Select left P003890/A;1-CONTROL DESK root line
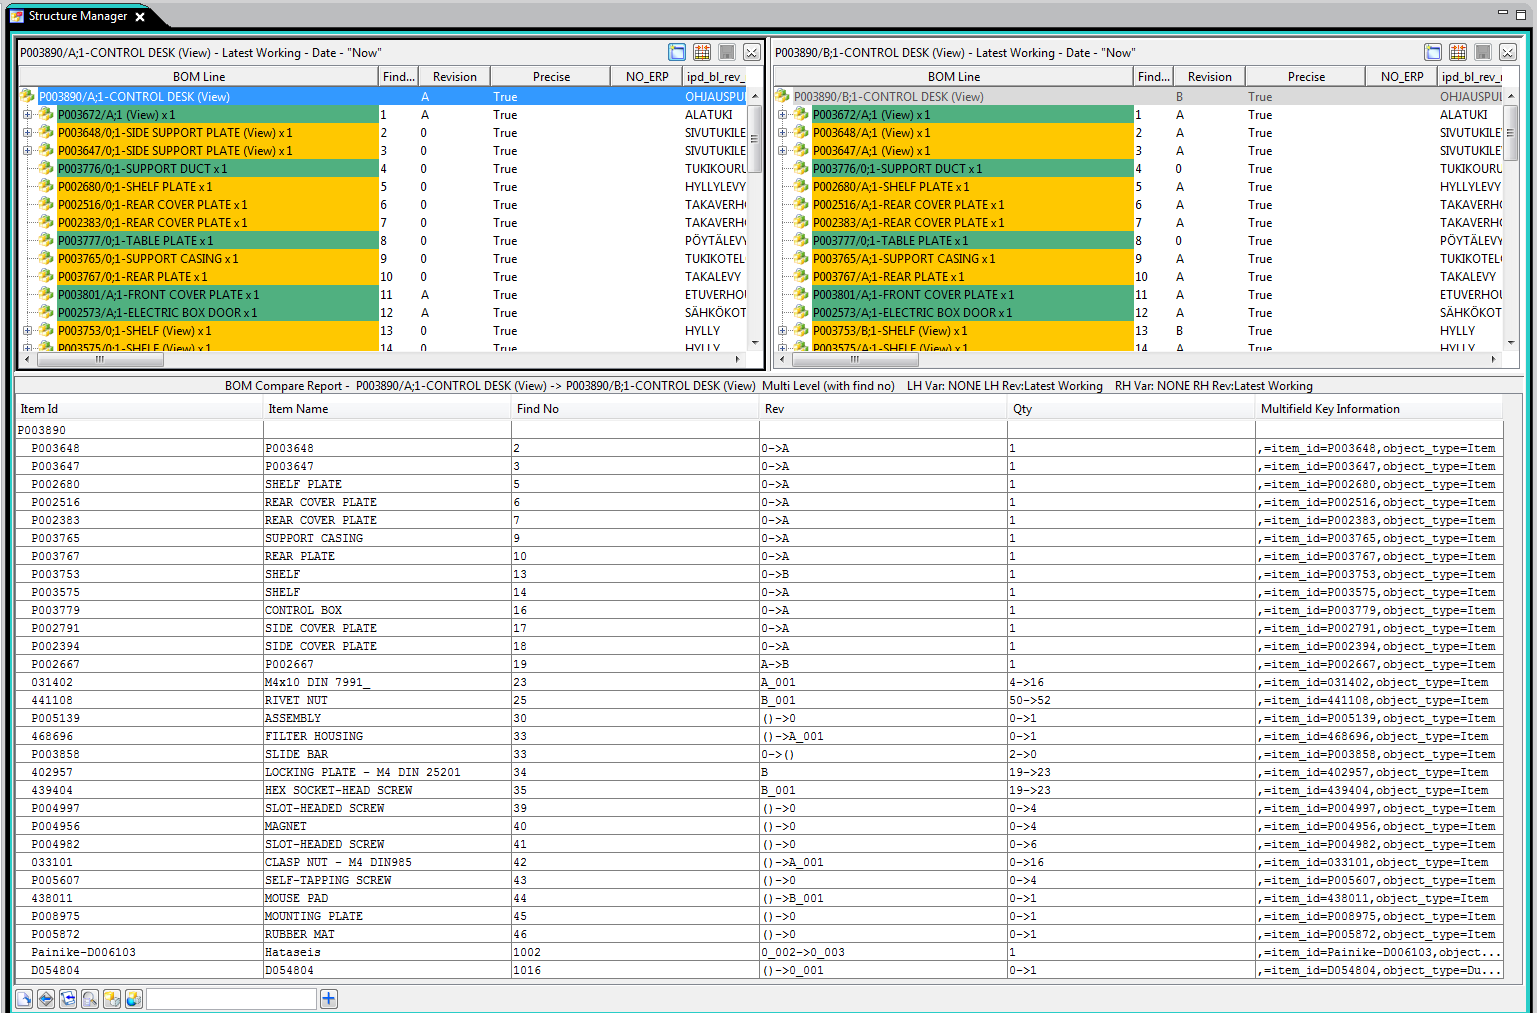 (x=382, y=96)
